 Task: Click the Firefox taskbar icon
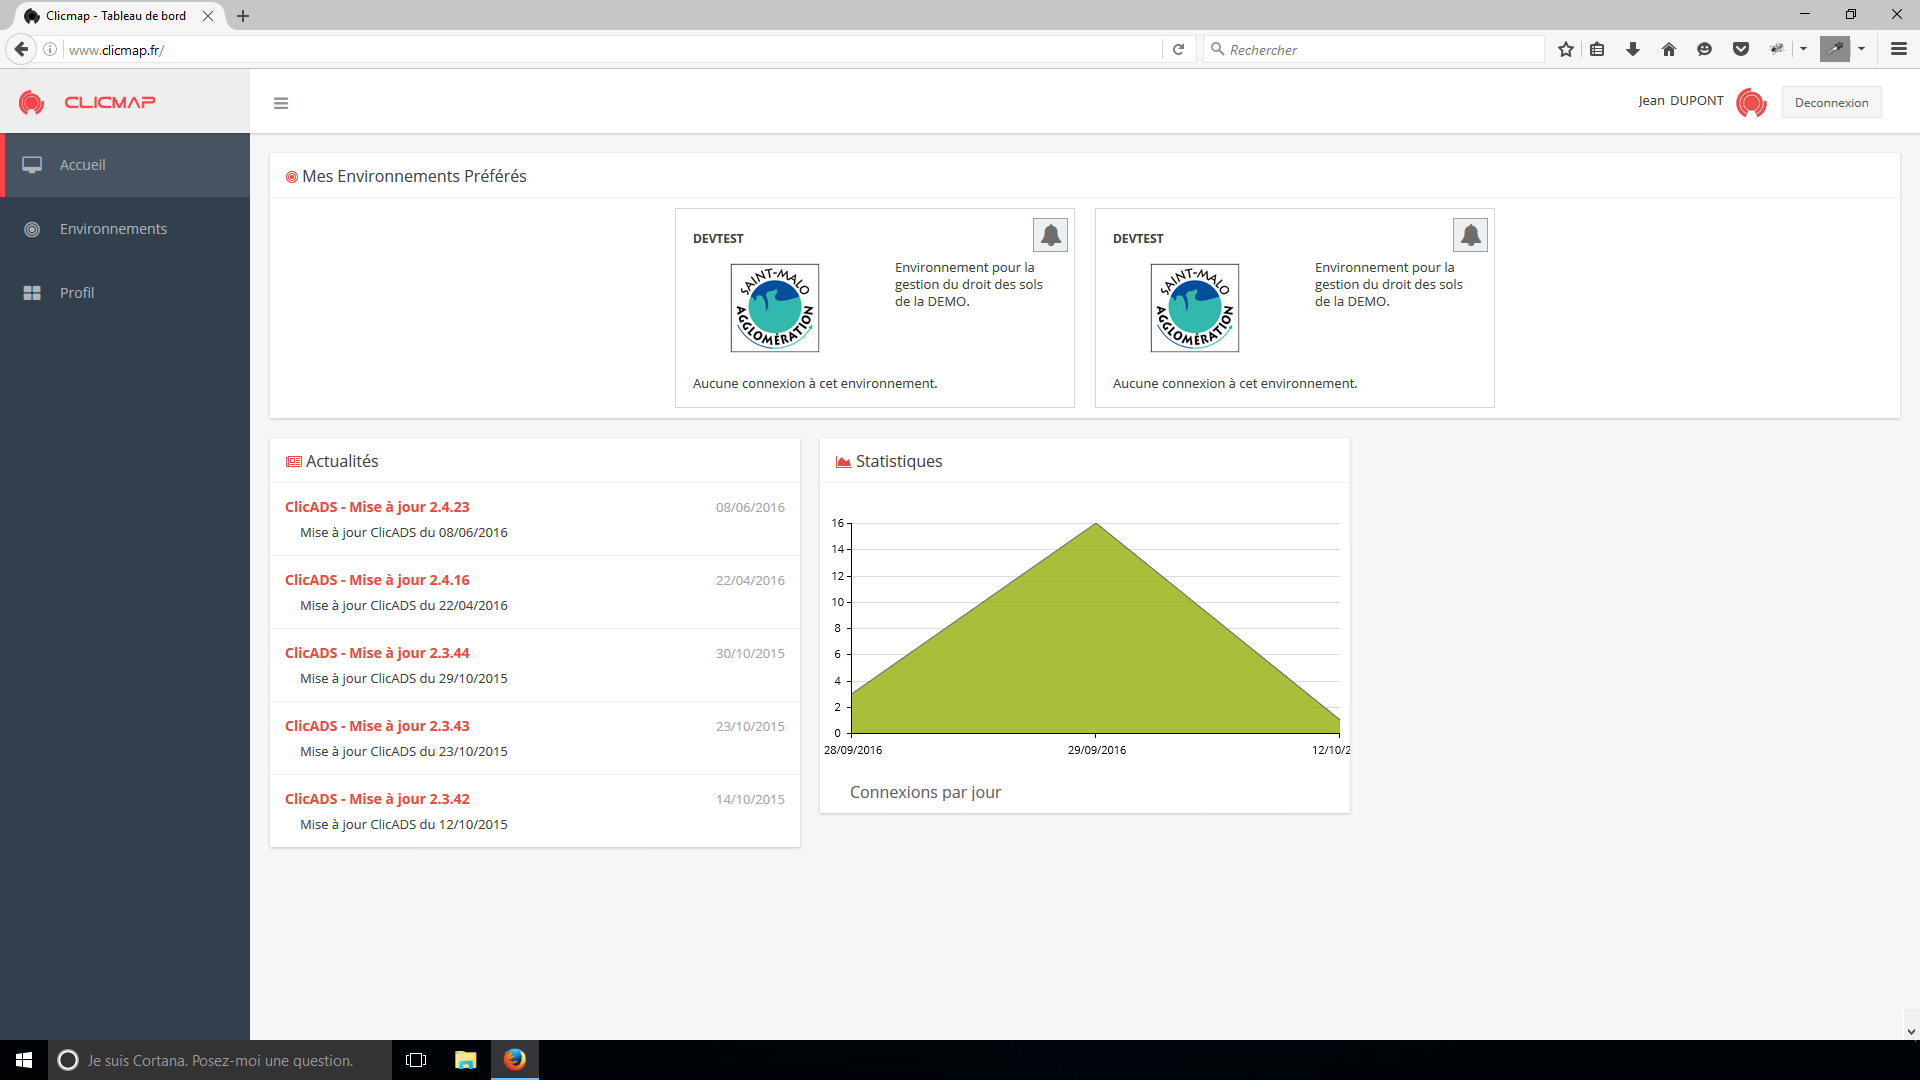tap(515, 1060)
